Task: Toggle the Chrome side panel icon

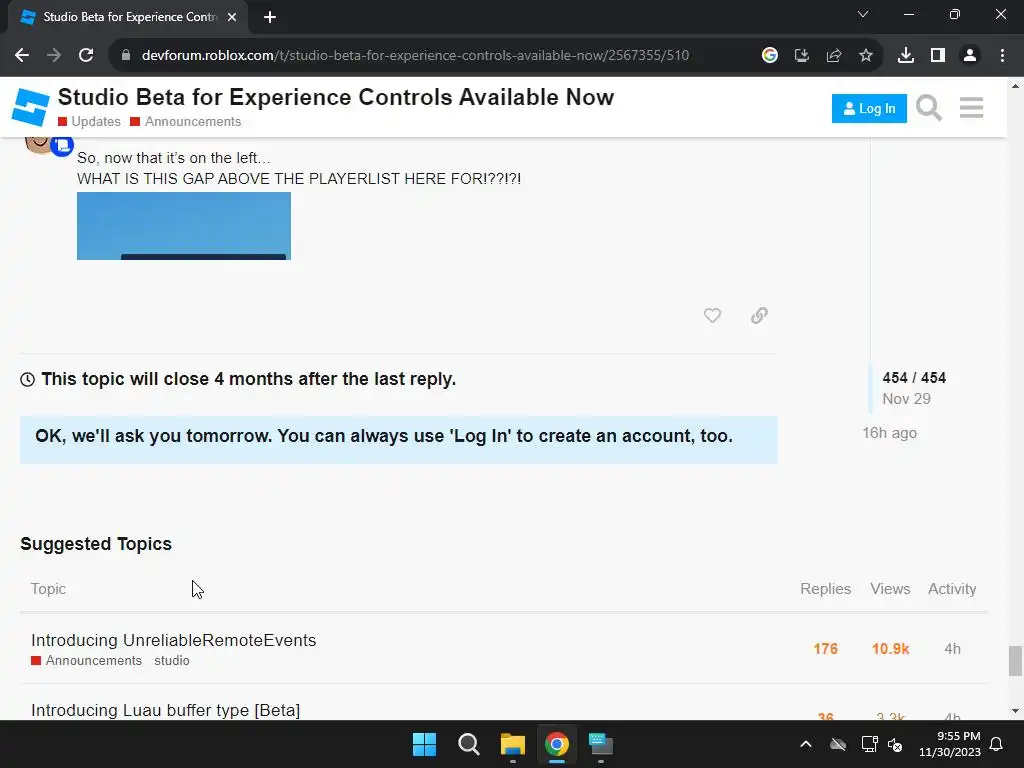Action: click(938, 55)
